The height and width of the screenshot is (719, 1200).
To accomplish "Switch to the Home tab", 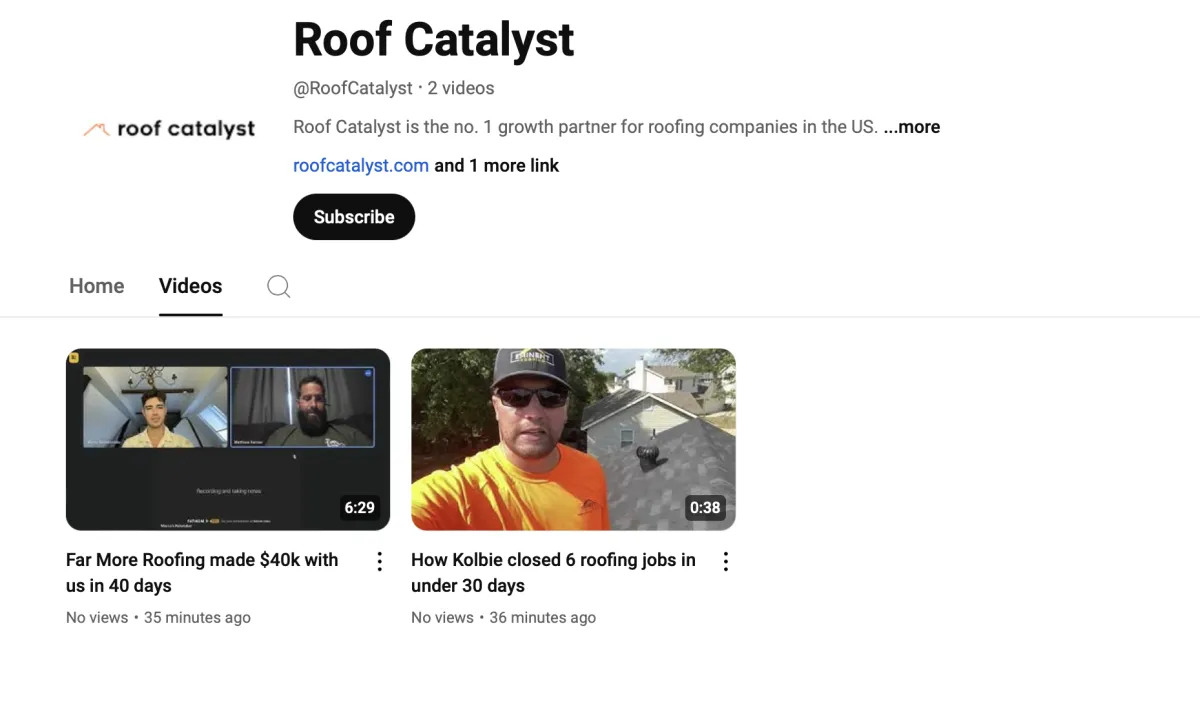I will pos(97,286).
